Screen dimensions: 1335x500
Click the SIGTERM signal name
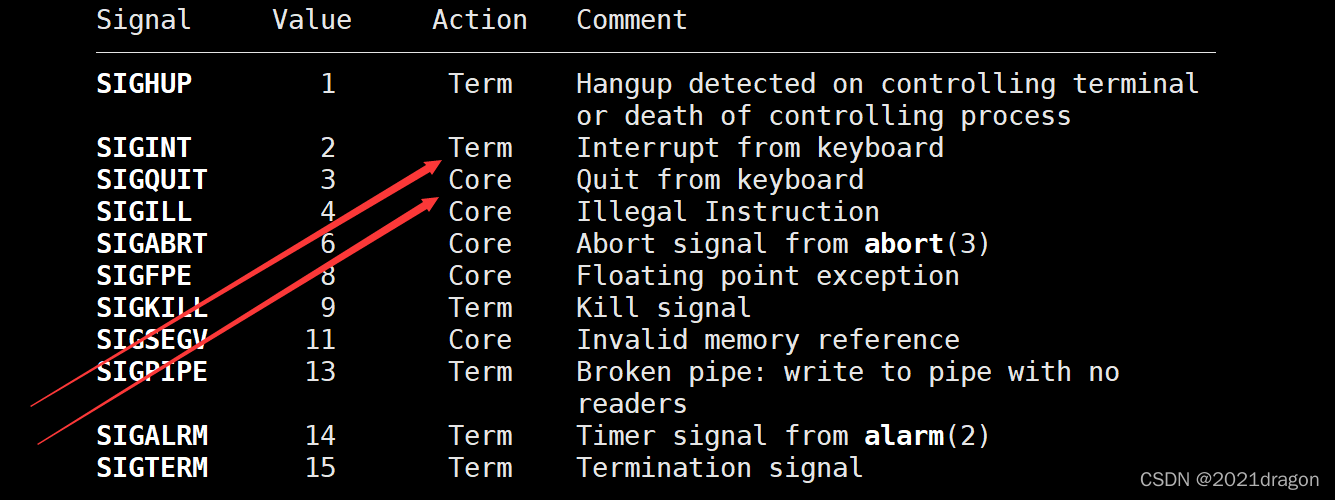click(x=152, y=468)
